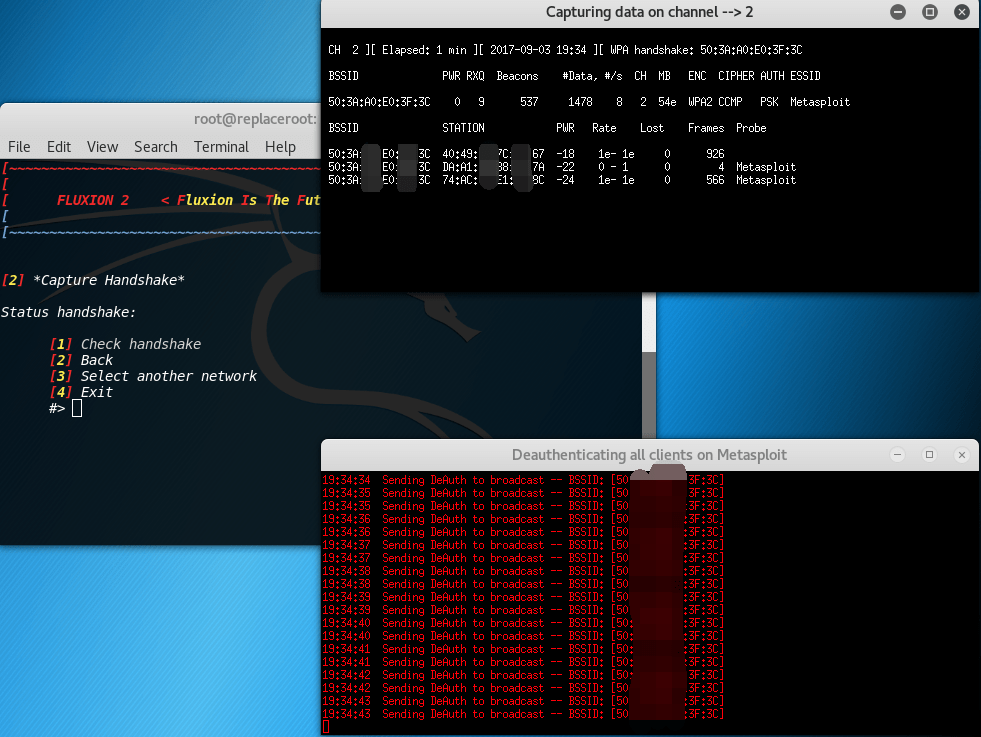Click the red cursor in the deauth window

pyautogui.click(x=324, y=726)
